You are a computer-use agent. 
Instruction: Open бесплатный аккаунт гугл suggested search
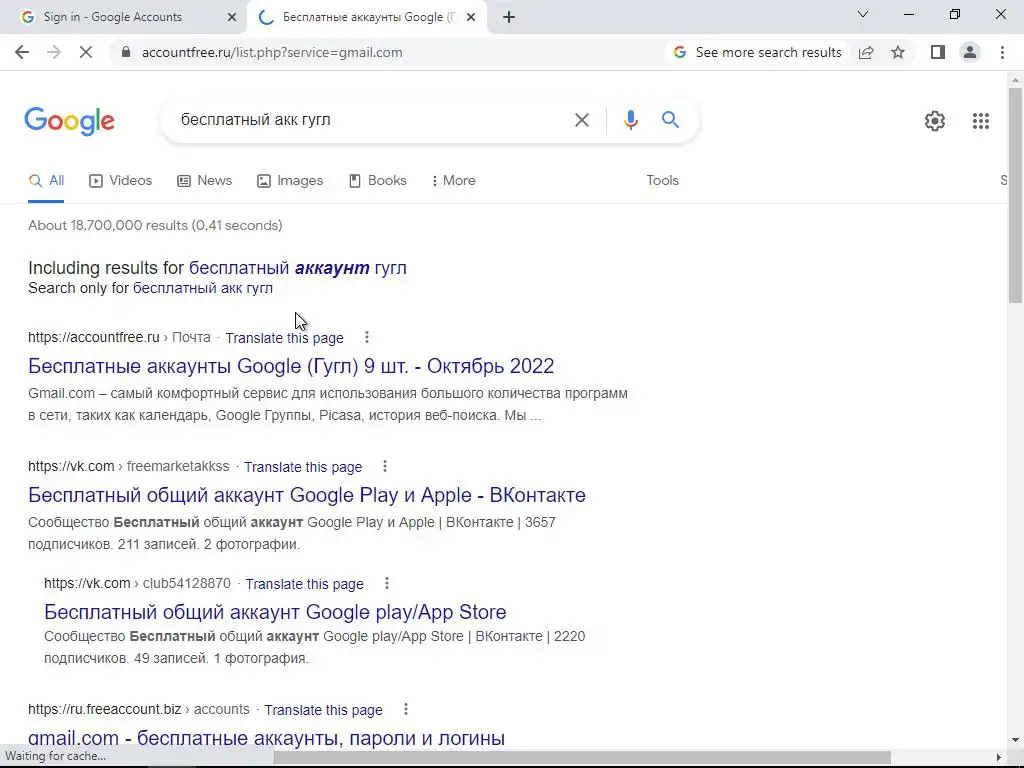point(298,268)
